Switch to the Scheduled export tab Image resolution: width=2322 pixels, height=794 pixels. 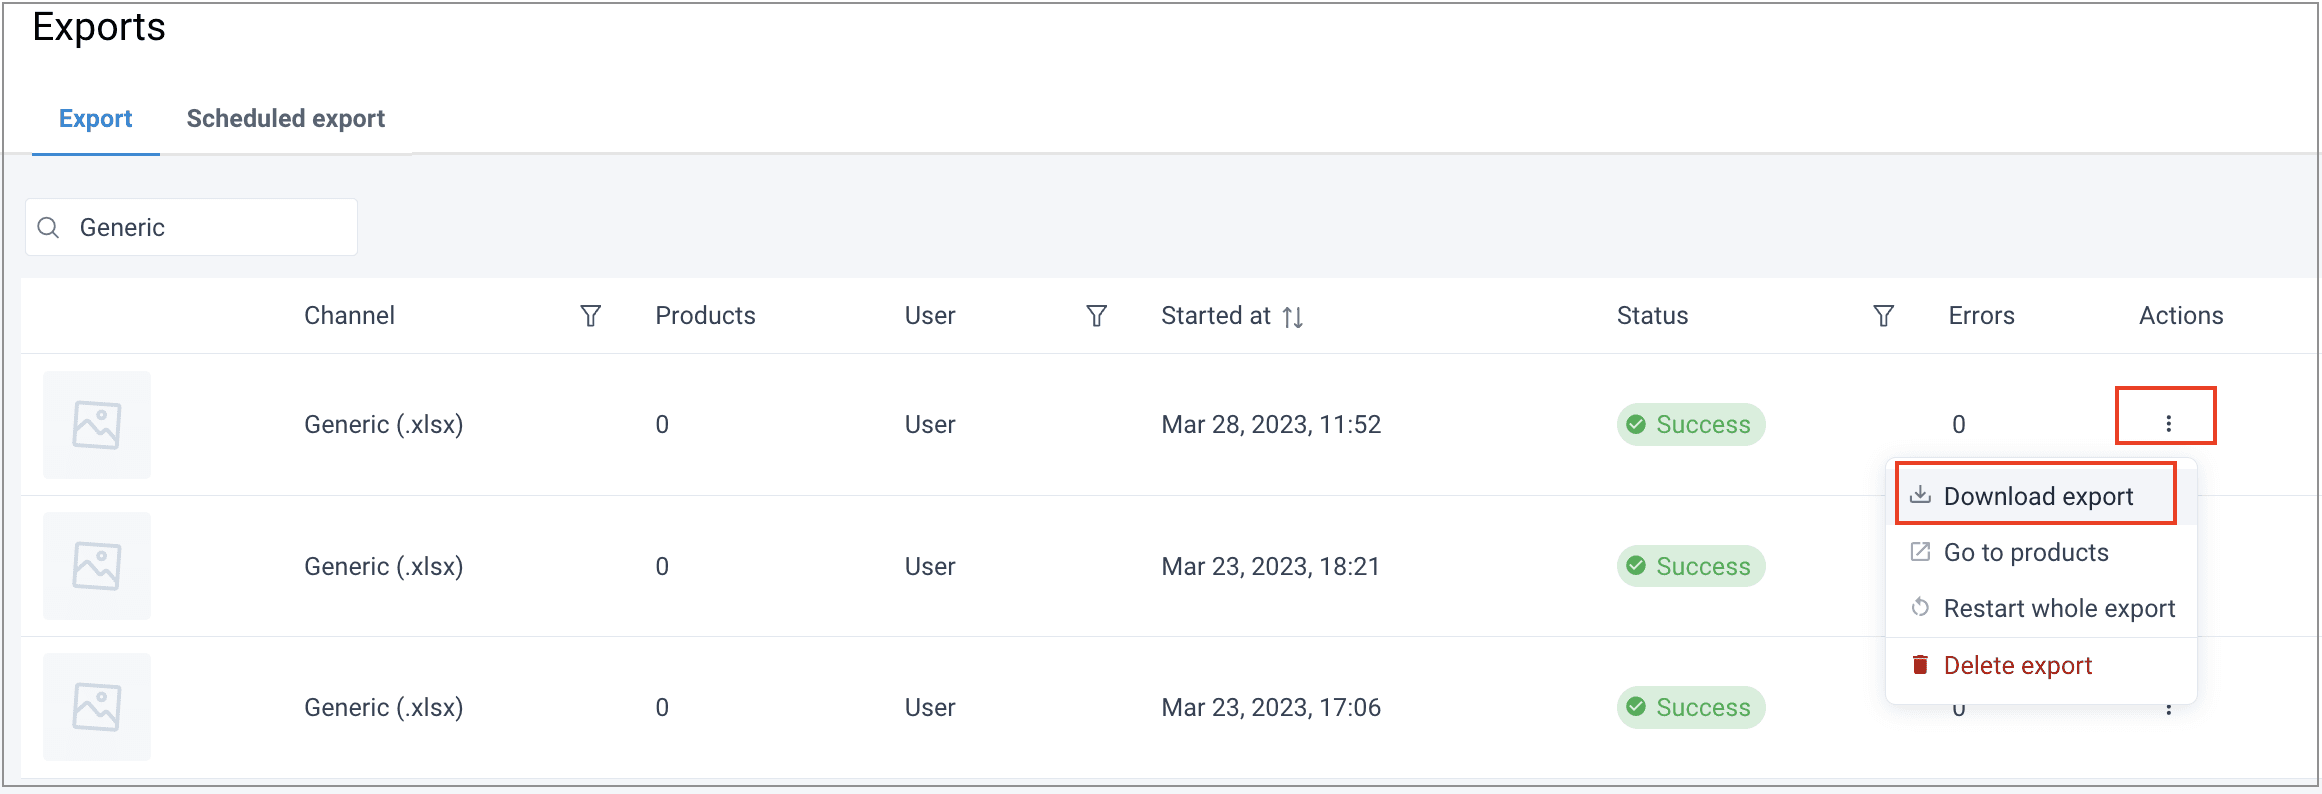pos(286,119)
